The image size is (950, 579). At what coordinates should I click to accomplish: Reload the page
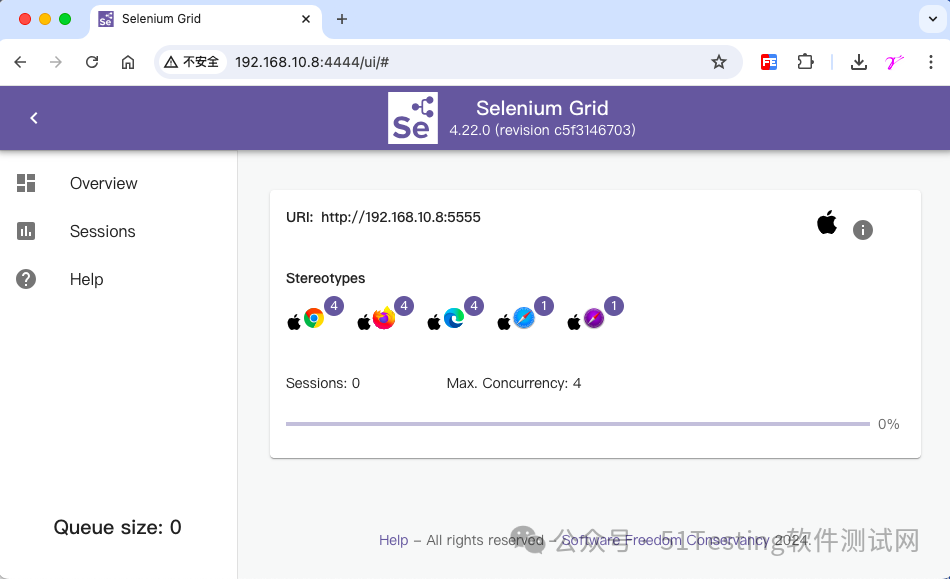pyautogui.click(x=92, y=62)
